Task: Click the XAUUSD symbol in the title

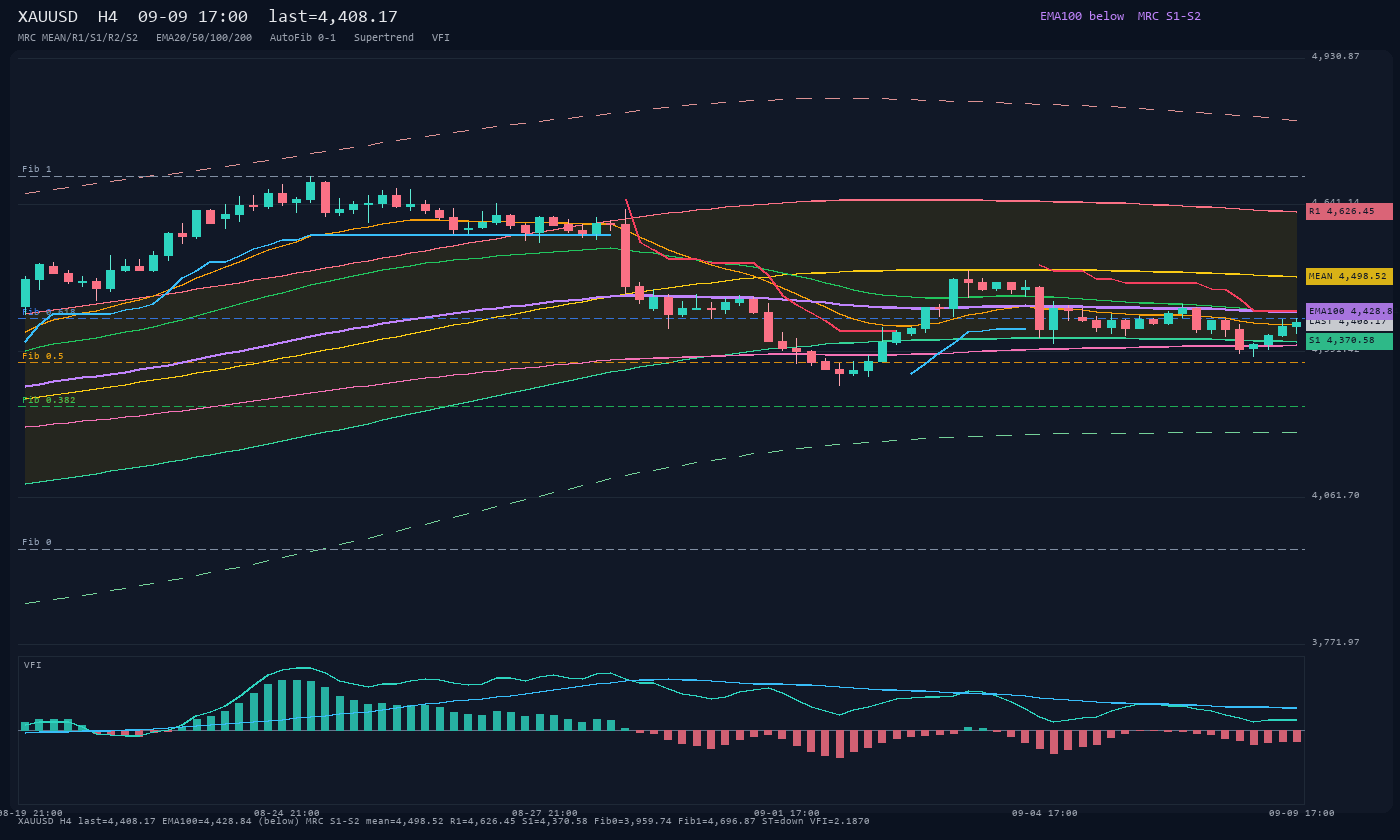Action: pyautogui.click(x=48, y=17)
